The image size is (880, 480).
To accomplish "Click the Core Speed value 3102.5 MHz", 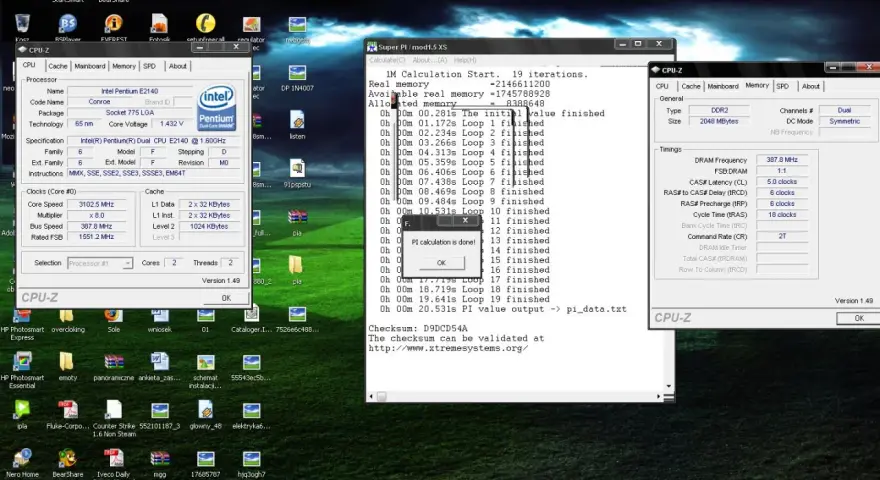I will (x=97, y=205).
